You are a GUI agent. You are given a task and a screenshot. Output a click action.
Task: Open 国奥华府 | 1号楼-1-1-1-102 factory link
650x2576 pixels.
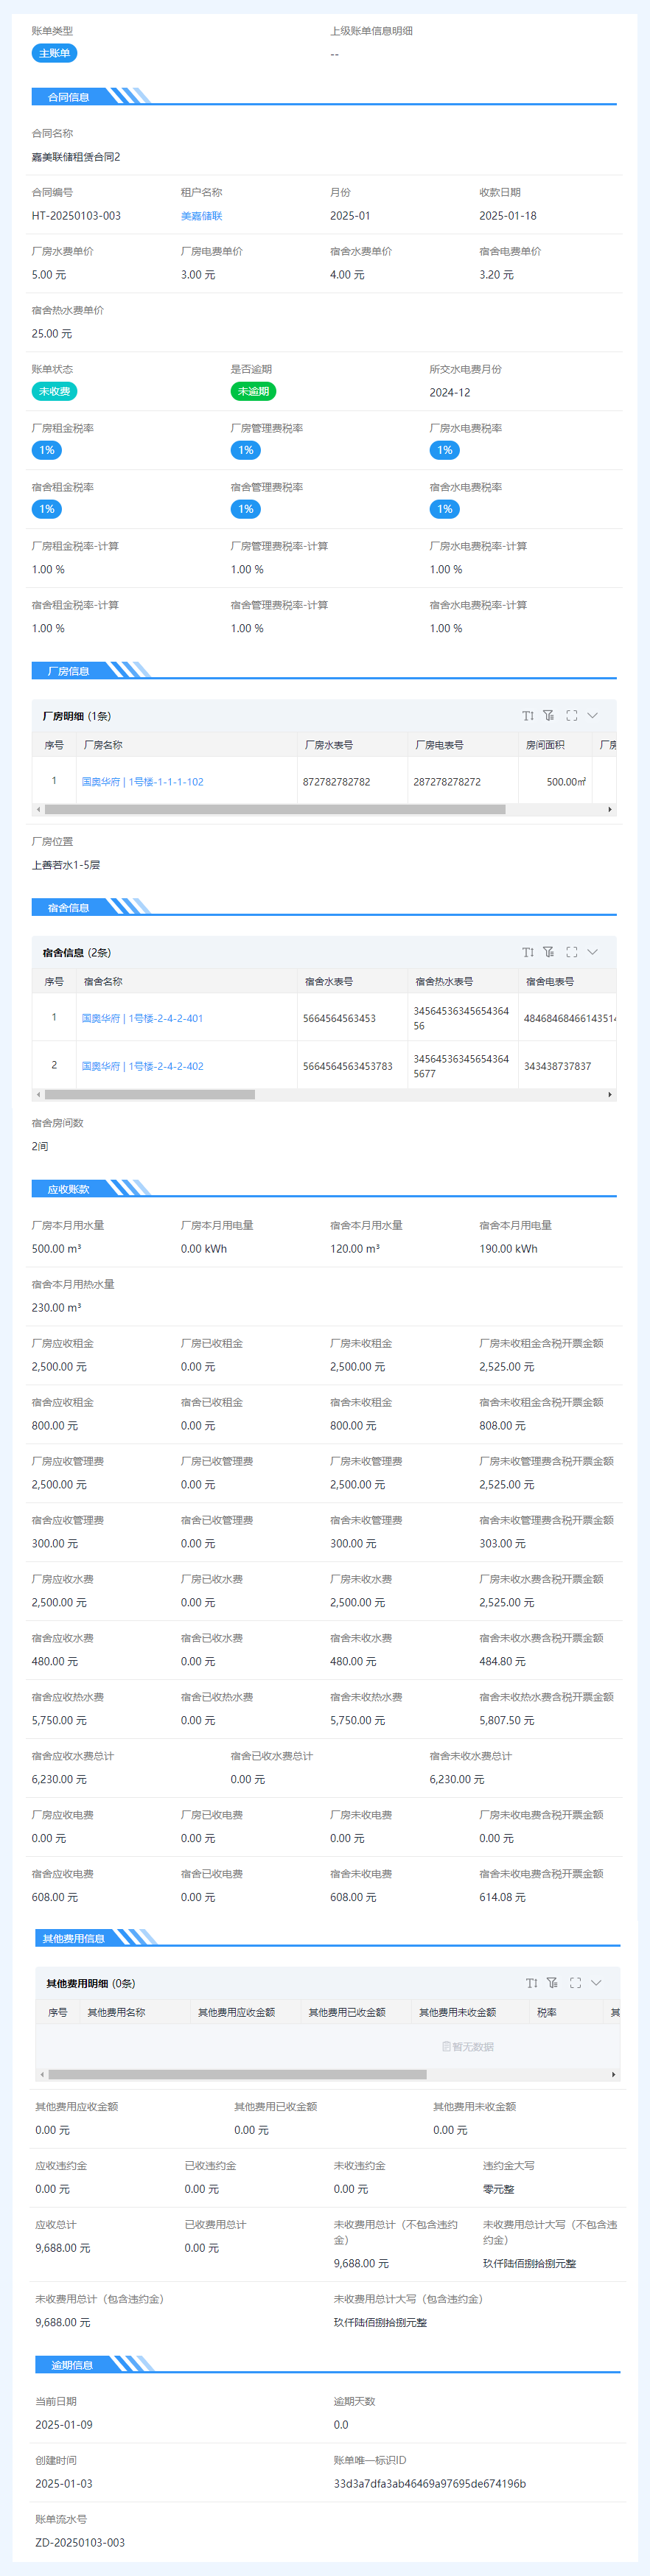pyautogui.click(x=142, y=782)
